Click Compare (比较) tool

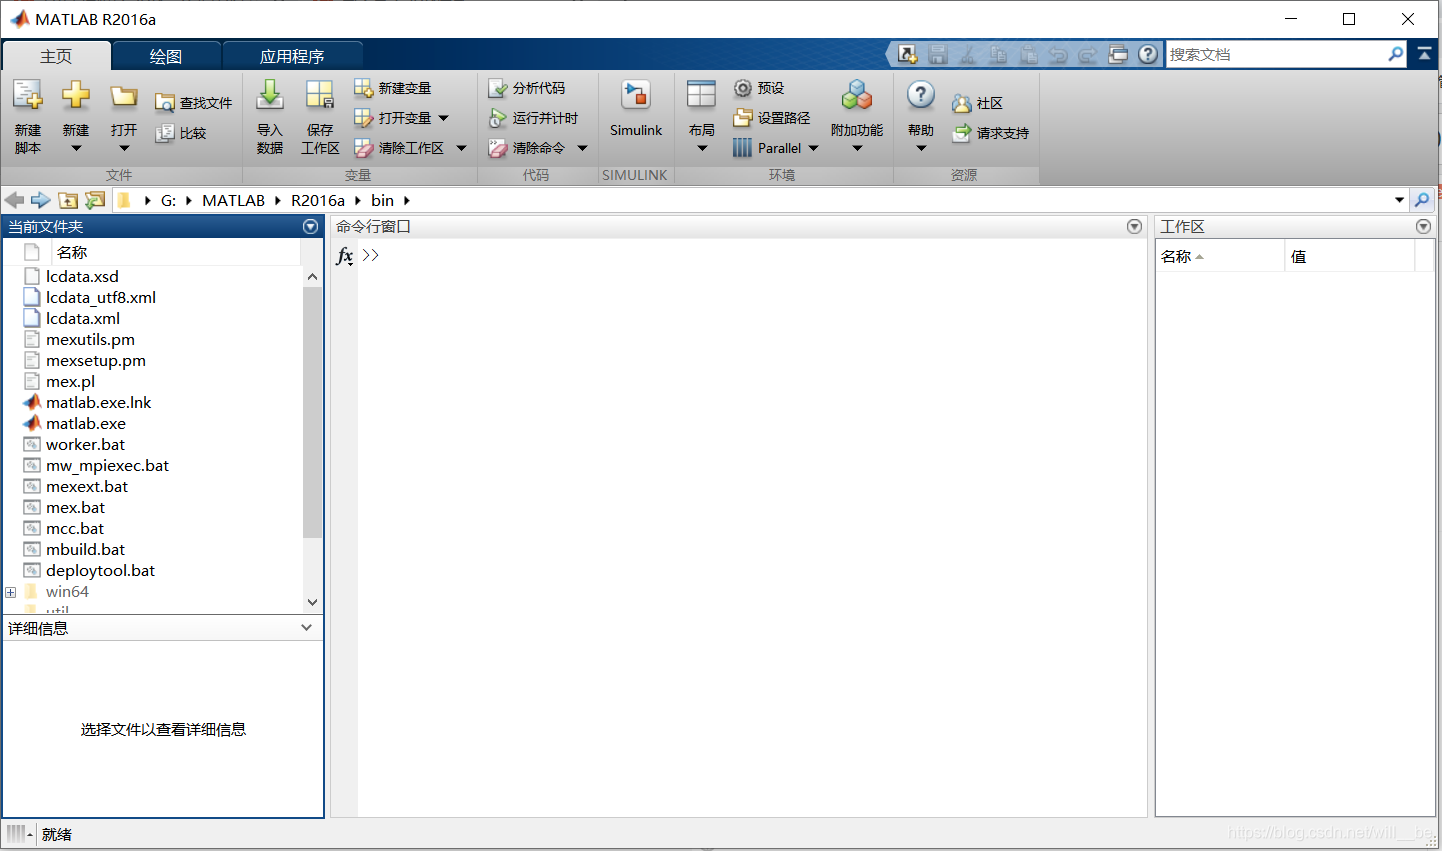click(181, 133)
